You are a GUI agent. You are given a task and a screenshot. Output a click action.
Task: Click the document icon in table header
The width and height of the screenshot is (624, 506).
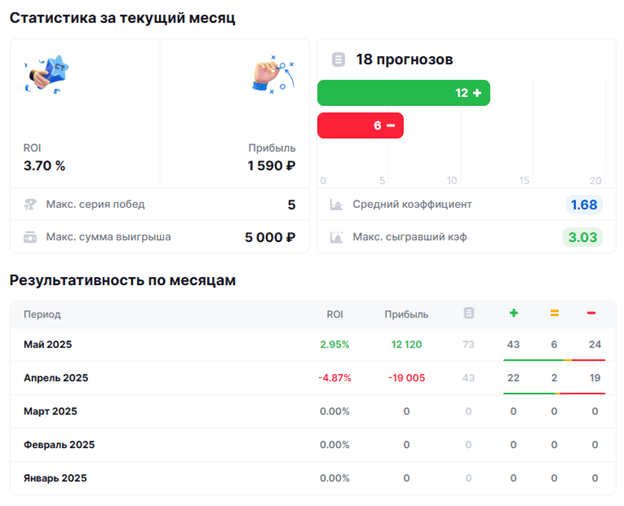(469, 313)
